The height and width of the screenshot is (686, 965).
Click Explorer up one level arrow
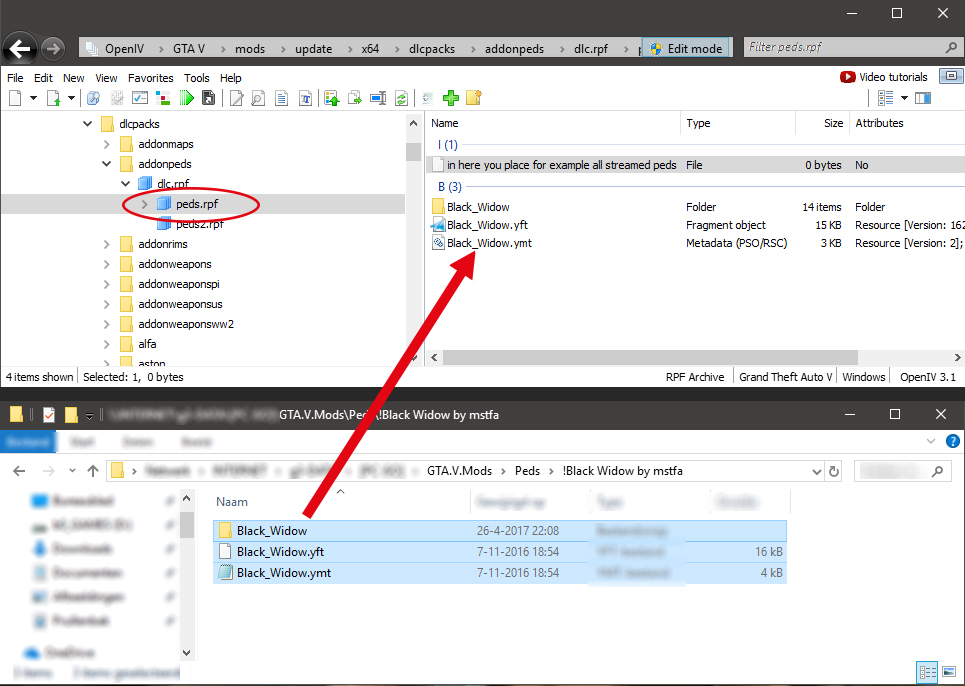click(93, 471)
